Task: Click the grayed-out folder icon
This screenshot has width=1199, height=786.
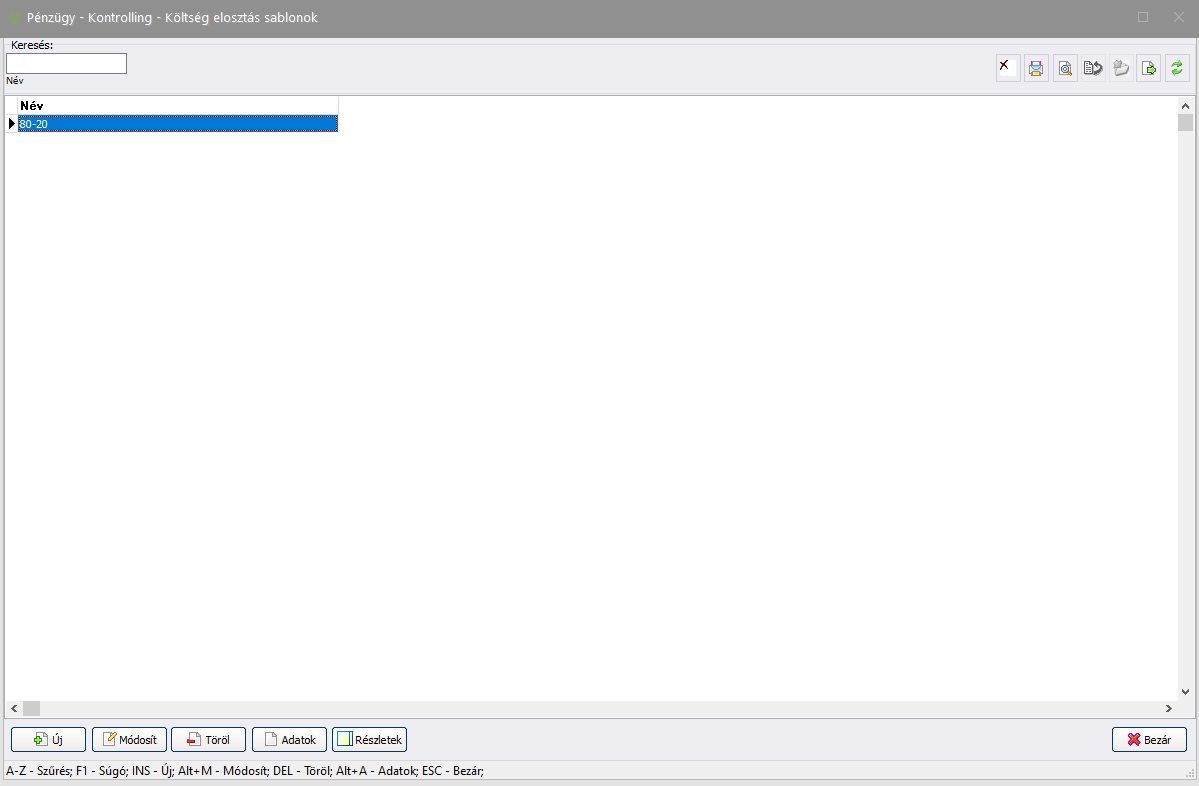Action: coord(1121,68)
